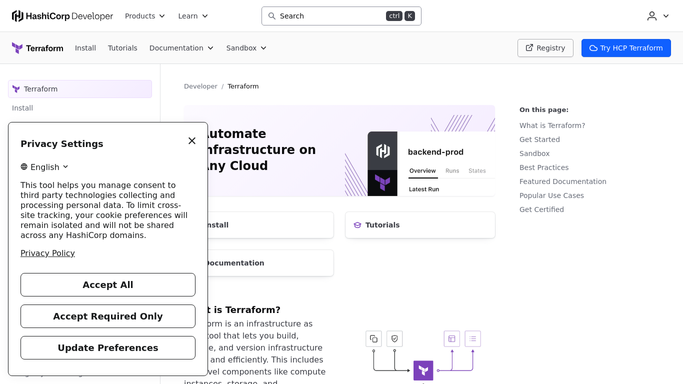Open the Privacy Policy link
The height and width of the screenshot is (384, 683).
[x=47, y=253]
